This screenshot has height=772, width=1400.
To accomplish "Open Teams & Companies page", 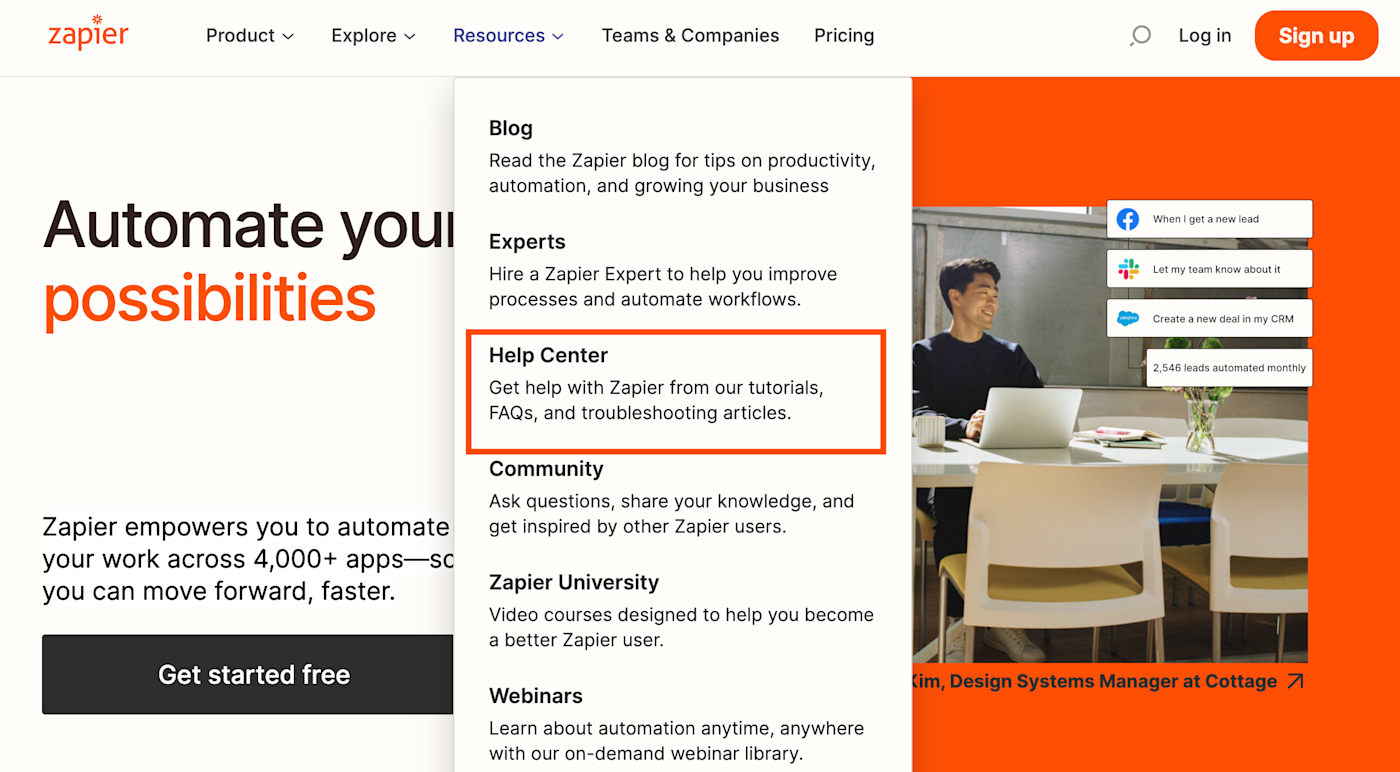I will 690,36.
